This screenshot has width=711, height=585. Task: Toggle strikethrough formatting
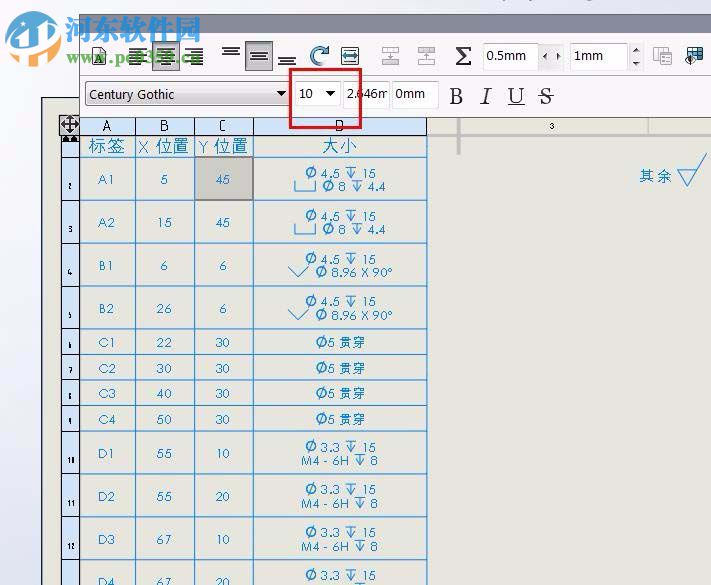point(545,96)
